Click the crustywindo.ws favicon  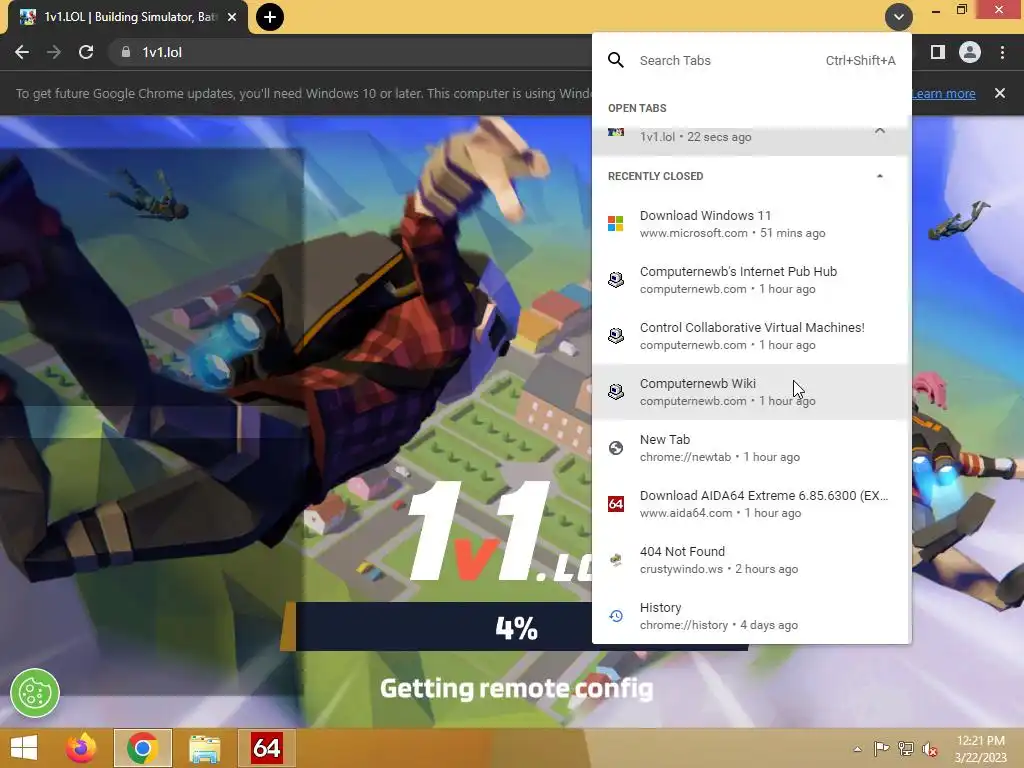(615, 560)
